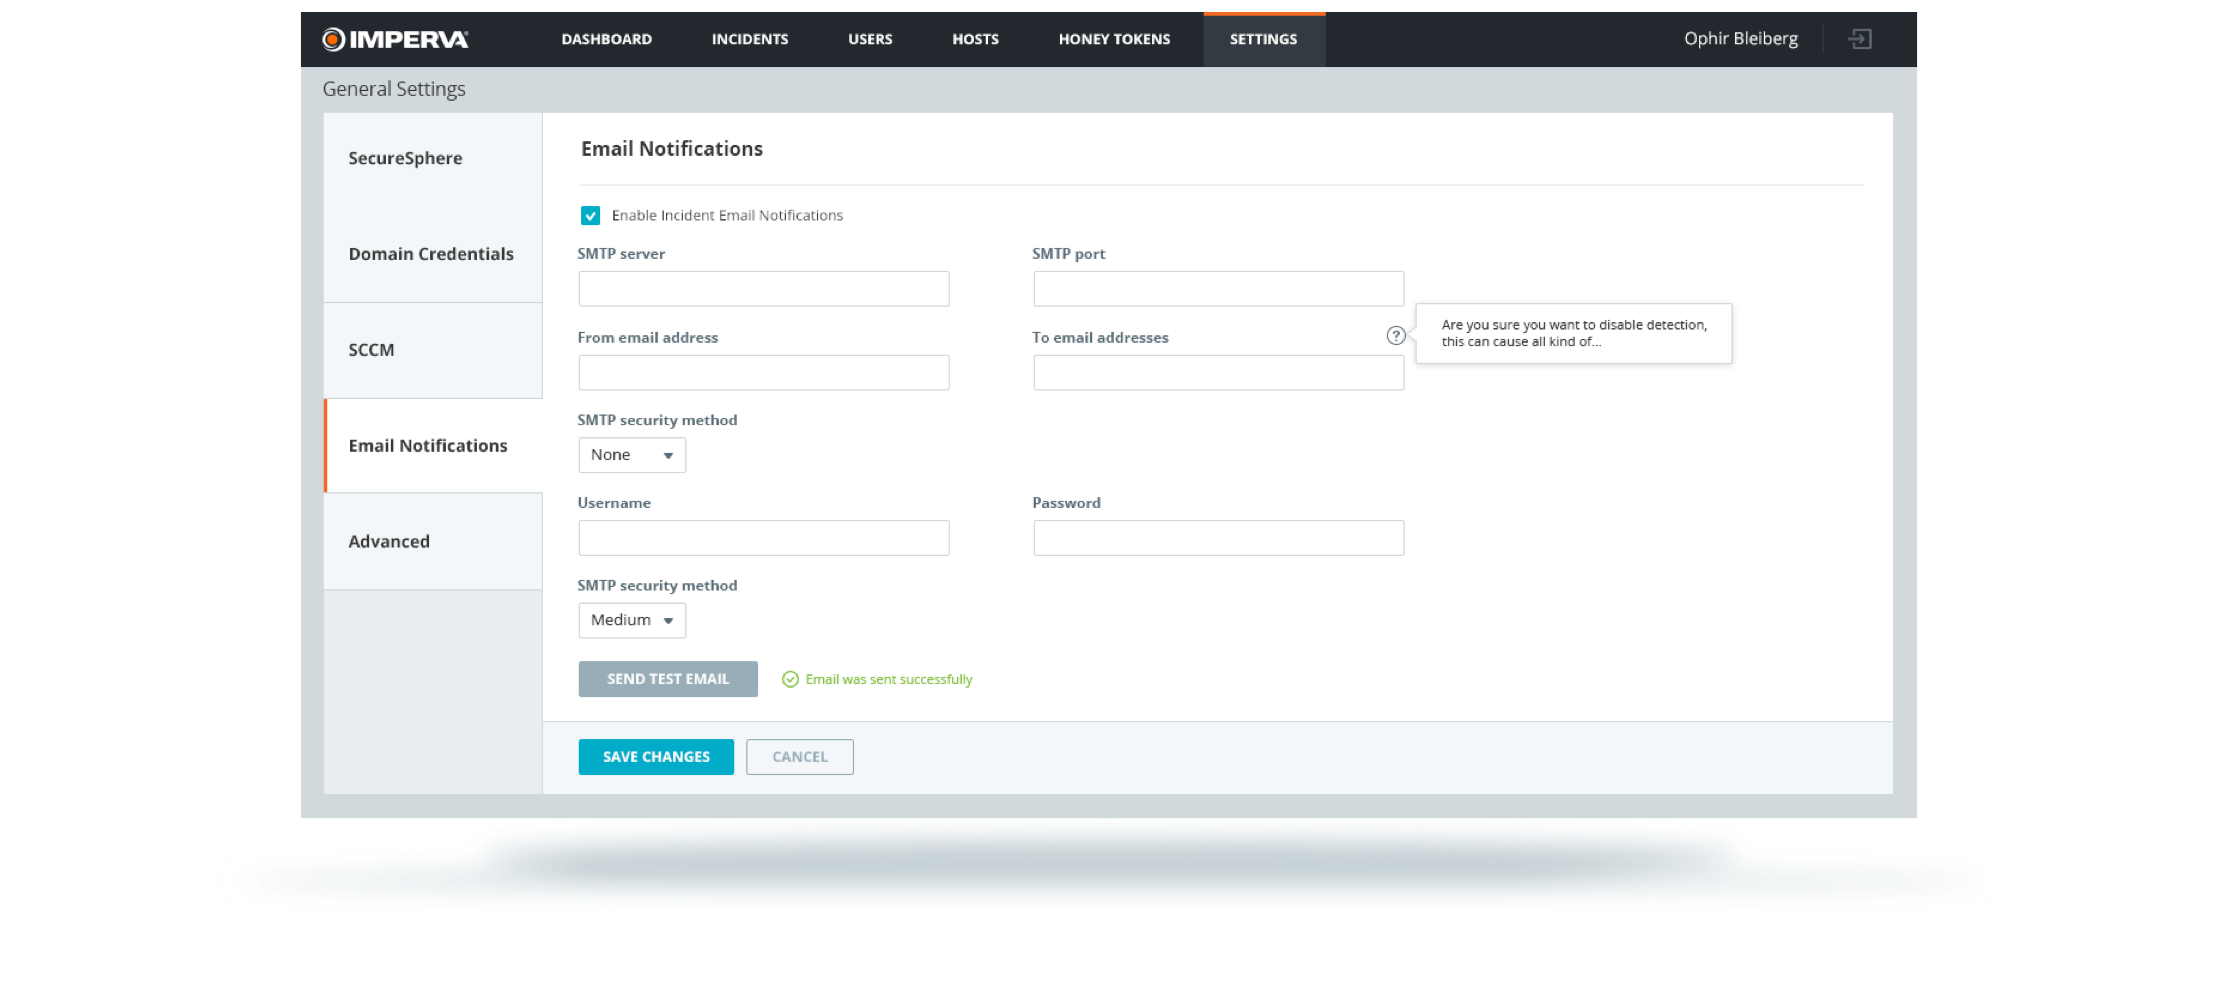
Task: Go to the Incidents page
Action: coord(750,39)
